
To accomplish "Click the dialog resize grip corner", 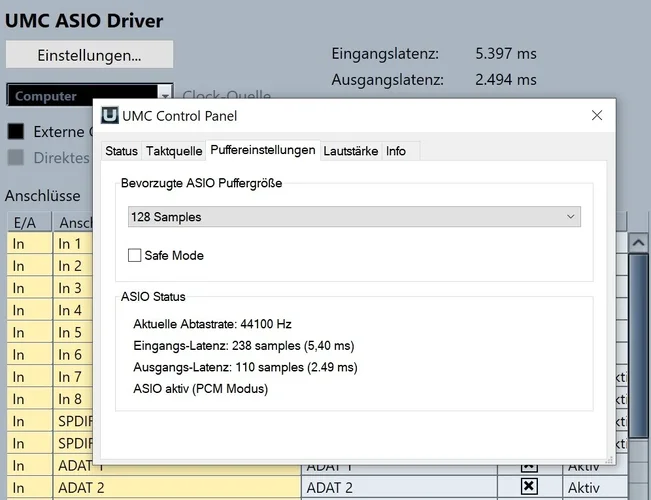I will pos(609,460).
